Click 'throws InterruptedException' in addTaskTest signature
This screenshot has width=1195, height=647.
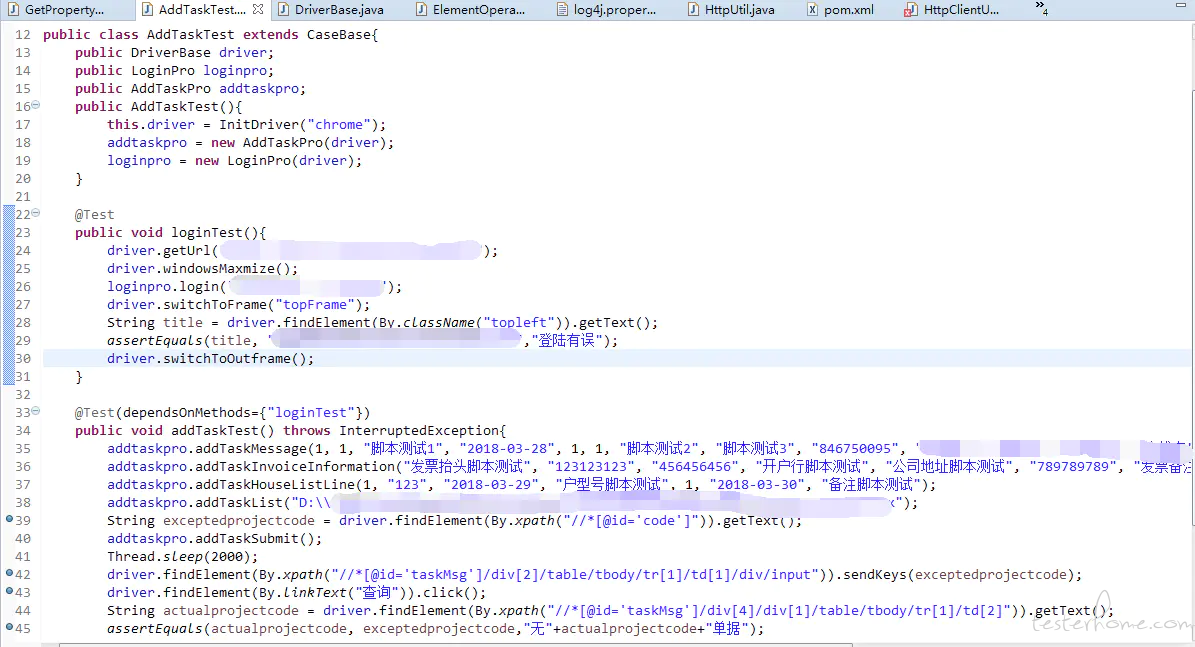[394, 431]
